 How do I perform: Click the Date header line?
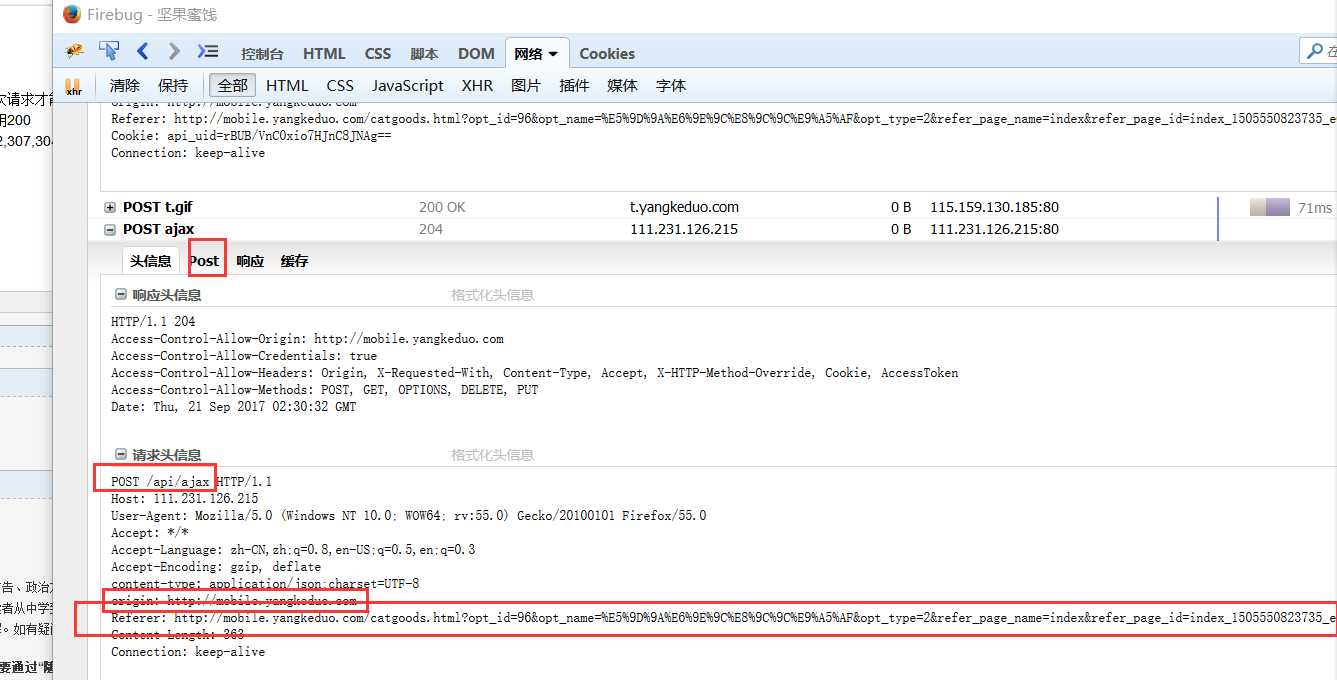click(234, 407)
